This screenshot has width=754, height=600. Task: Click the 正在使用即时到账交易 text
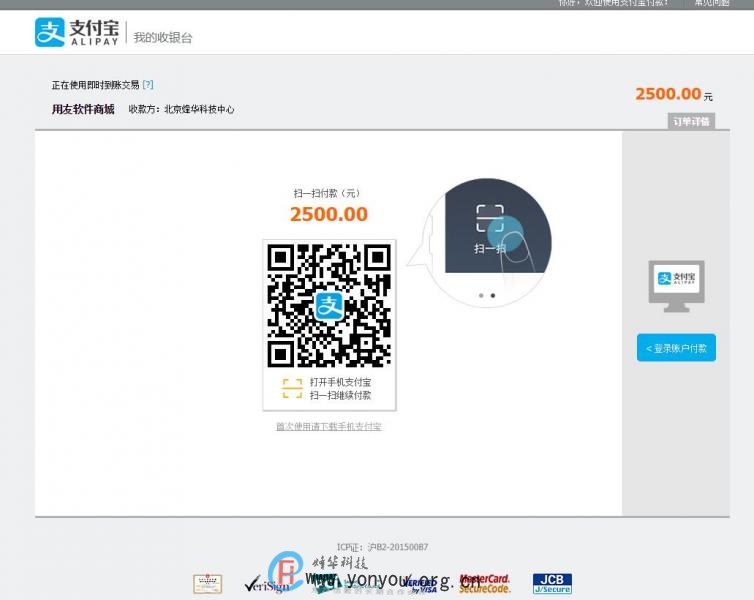(x=95, y=85)
